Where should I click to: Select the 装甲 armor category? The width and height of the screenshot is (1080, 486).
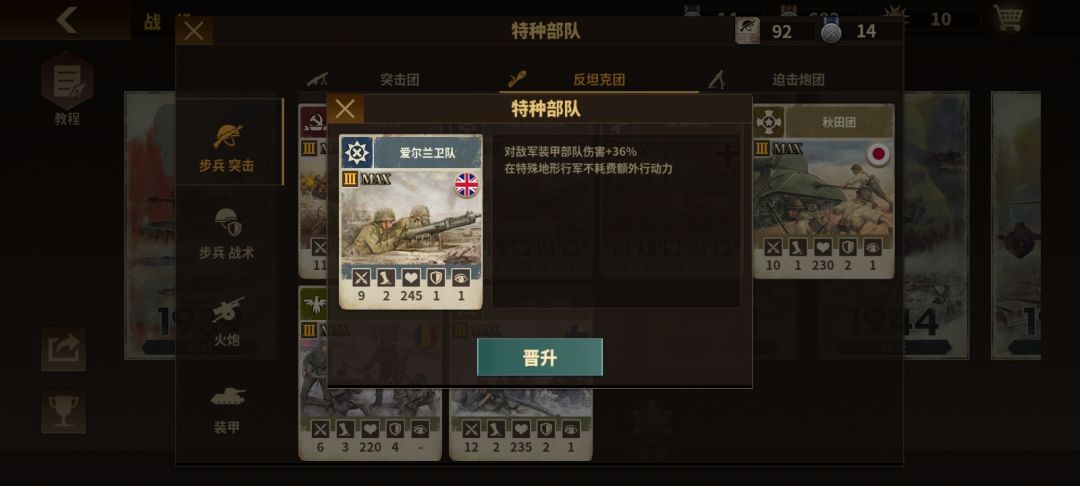(x=227, y=410)
